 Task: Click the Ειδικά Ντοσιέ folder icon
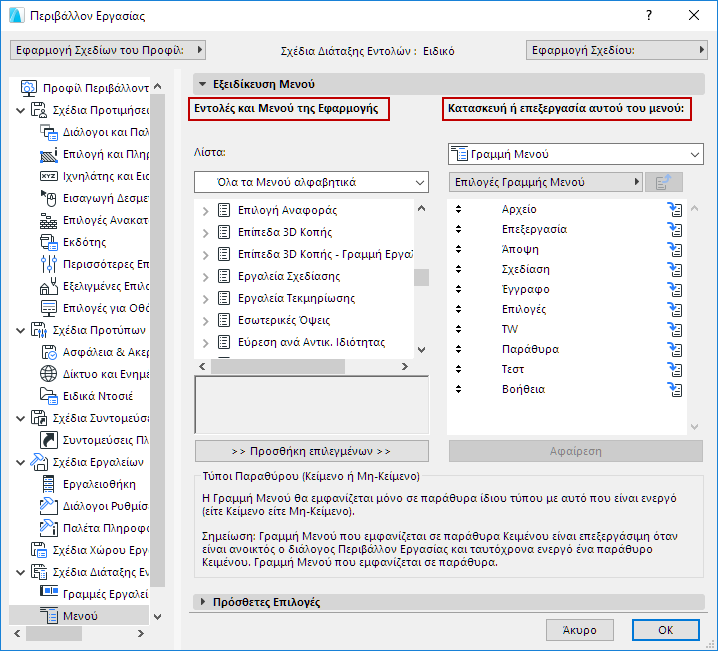(49, 396)
